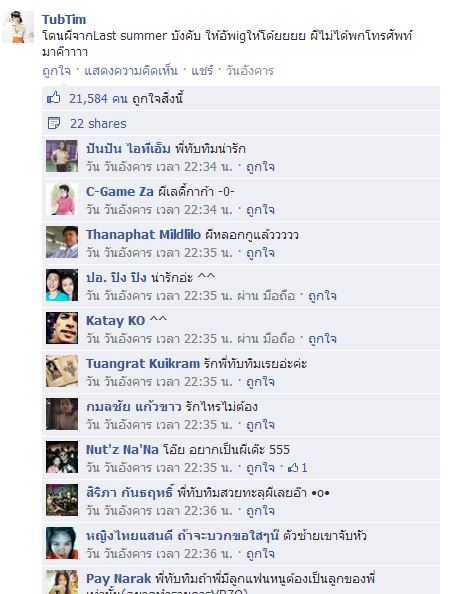
Task: Open Nut'z Na'Na's profile name link
Action: 122,450
